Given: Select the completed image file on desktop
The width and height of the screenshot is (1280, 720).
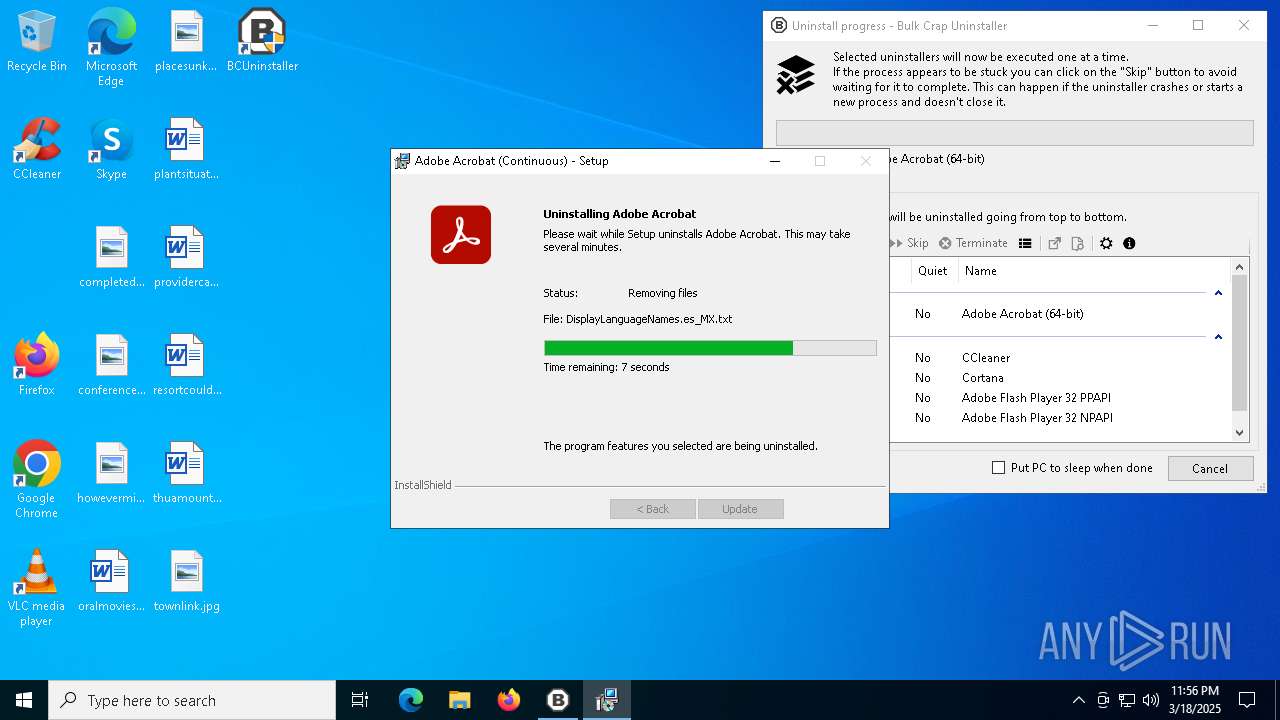Looking at the screenshot, I should coord(112,258).
